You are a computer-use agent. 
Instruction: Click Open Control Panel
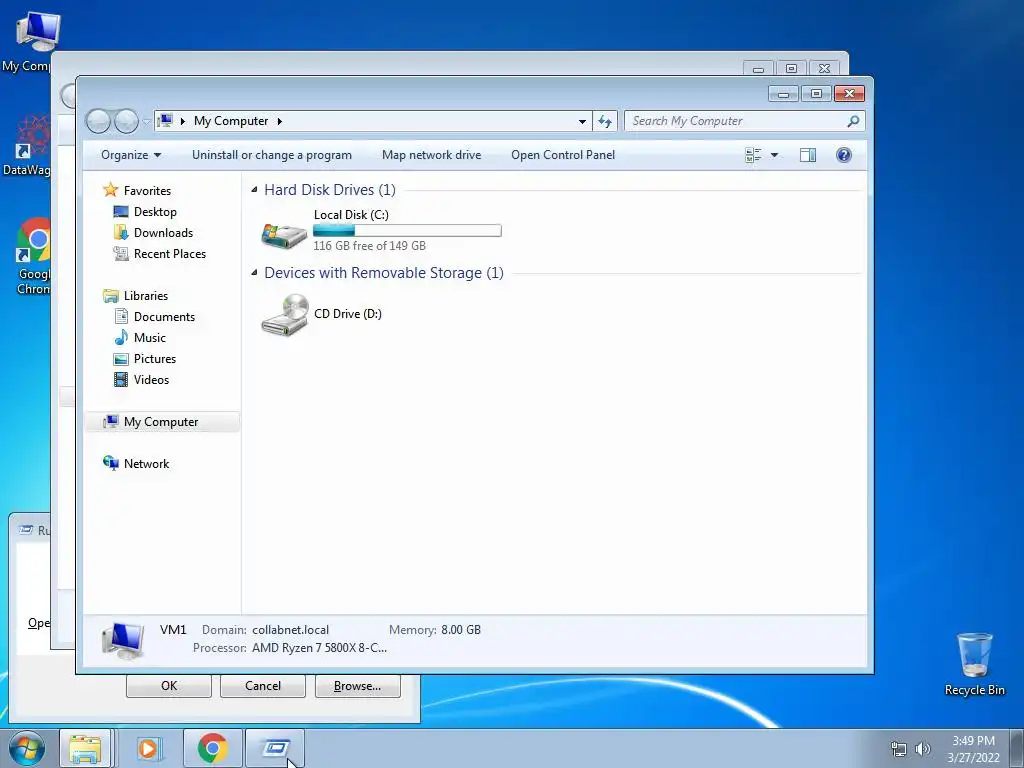tap(563, 155)
